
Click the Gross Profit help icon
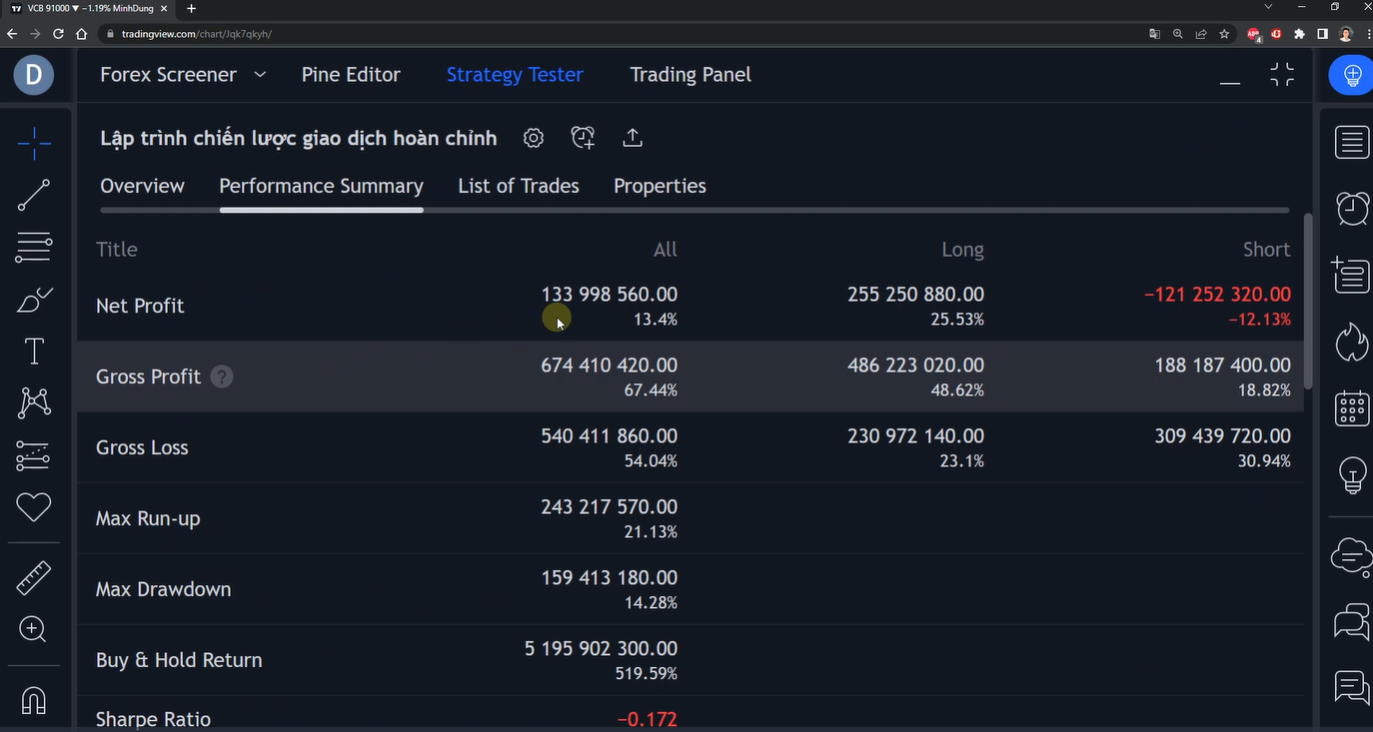click(x=222, y=377)
